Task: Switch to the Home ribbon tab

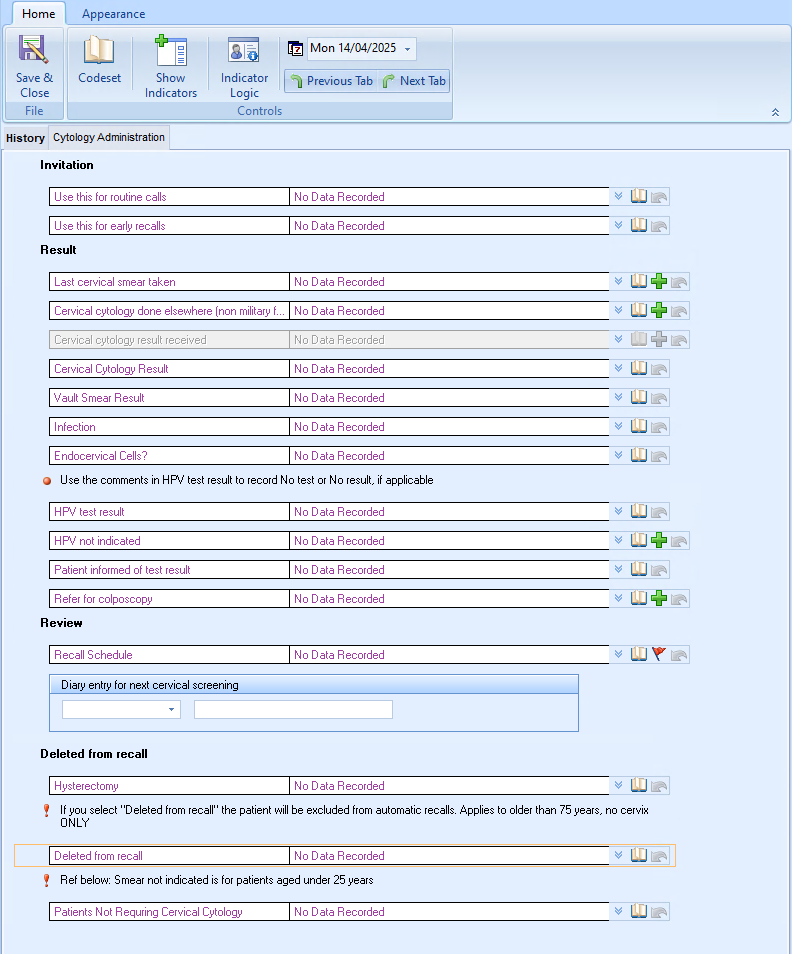Action: pyautogui.click(x=38, y=13)
